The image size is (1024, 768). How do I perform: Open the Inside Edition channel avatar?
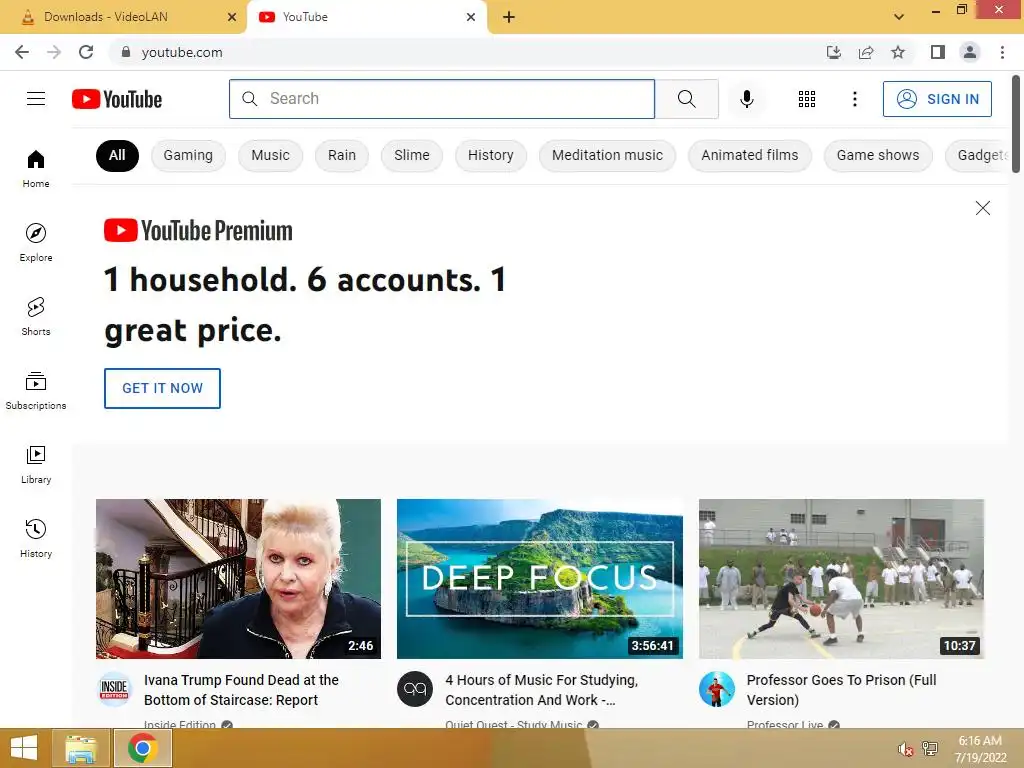114,689
